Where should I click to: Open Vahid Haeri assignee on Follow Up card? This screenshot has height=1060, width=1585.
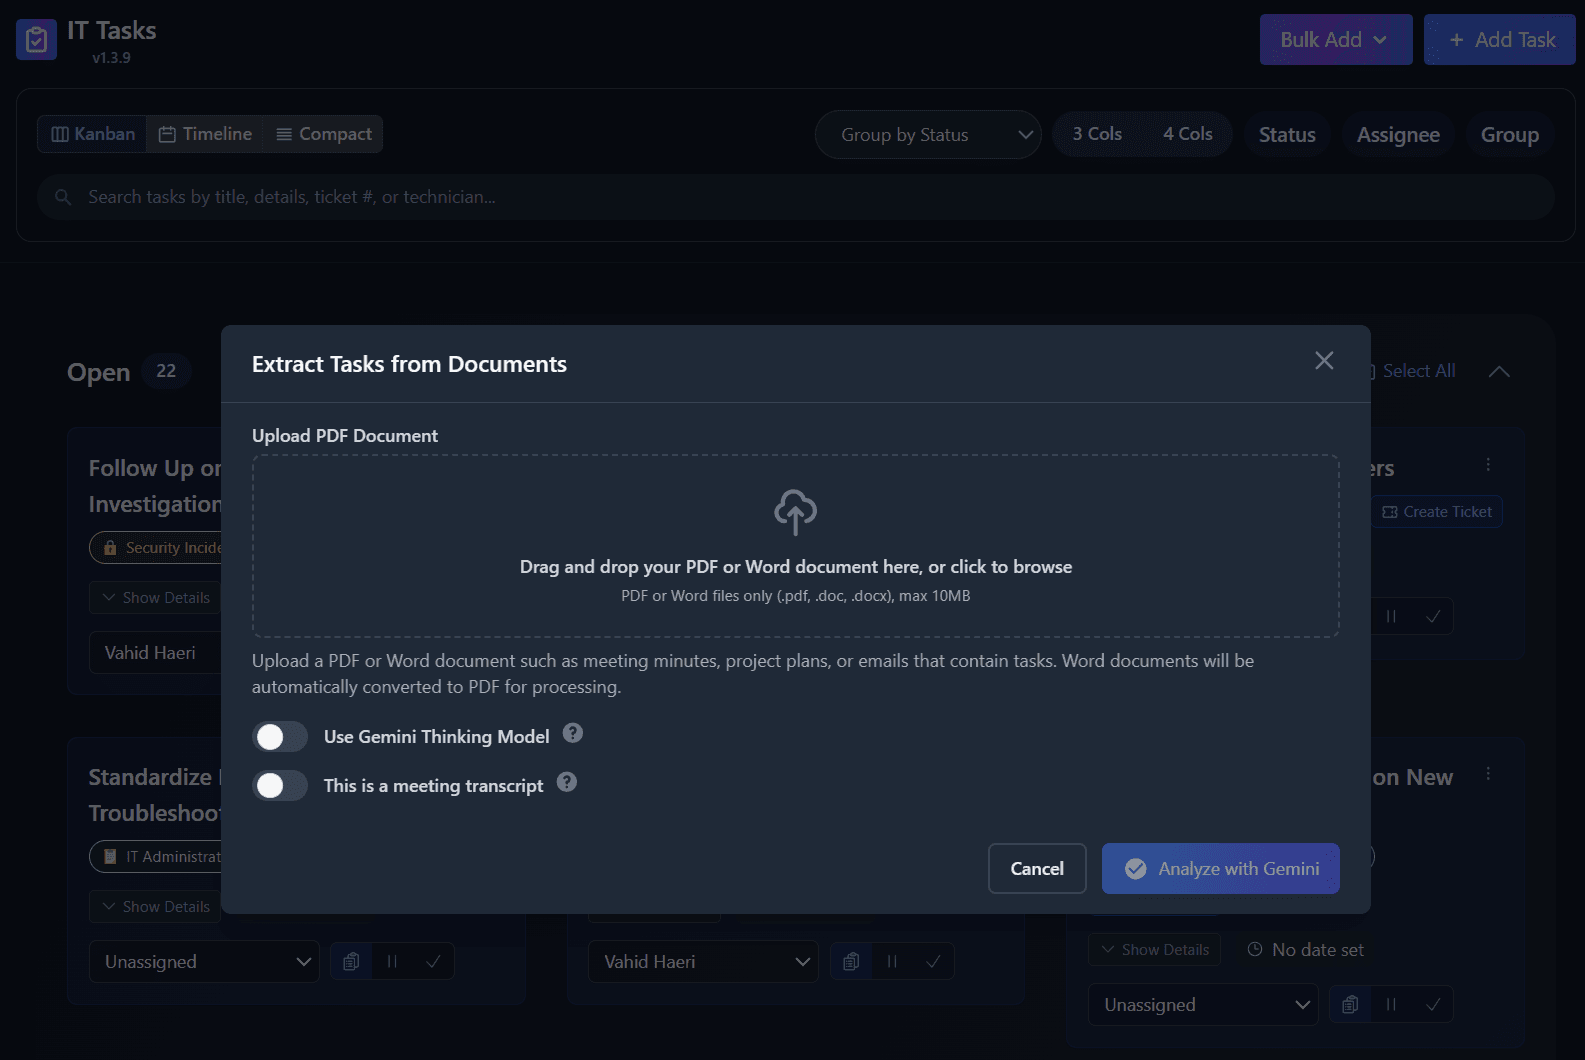click(x=155, y=653)
